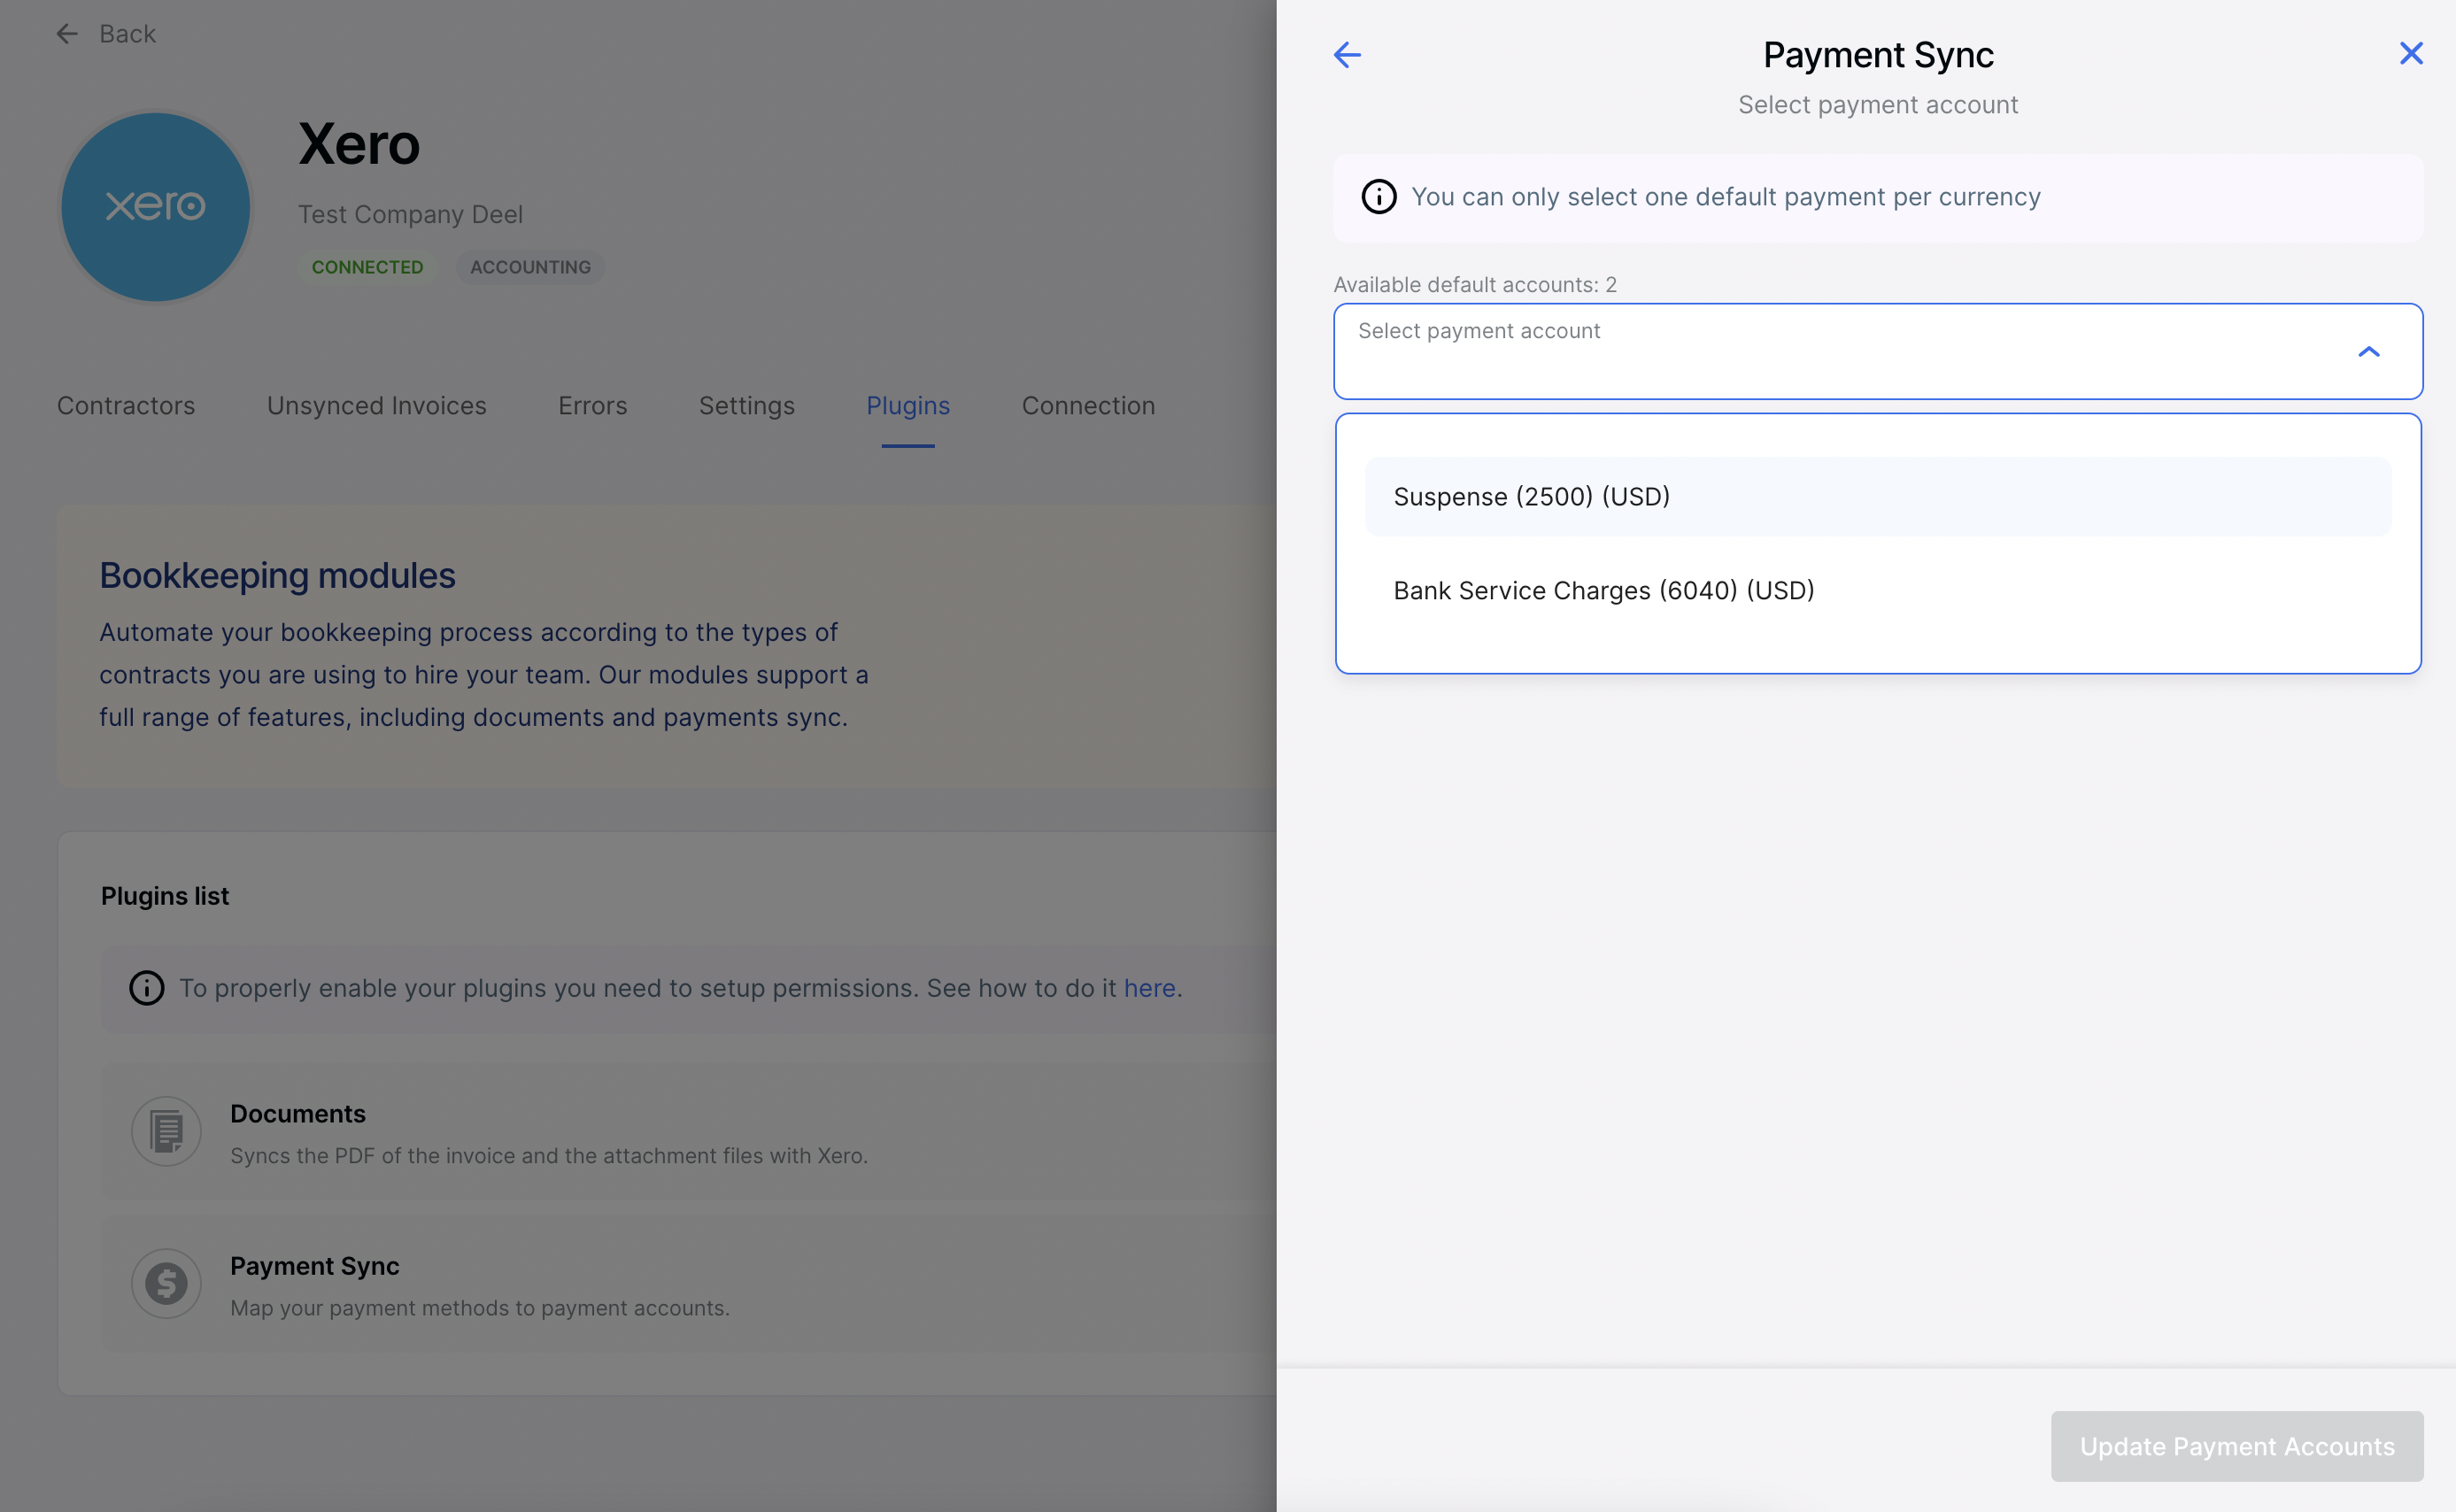This screenshot has width=2456, height=1512.
Task: Click the back arrow in Payment Sync panel
Action: point(1347,54)
